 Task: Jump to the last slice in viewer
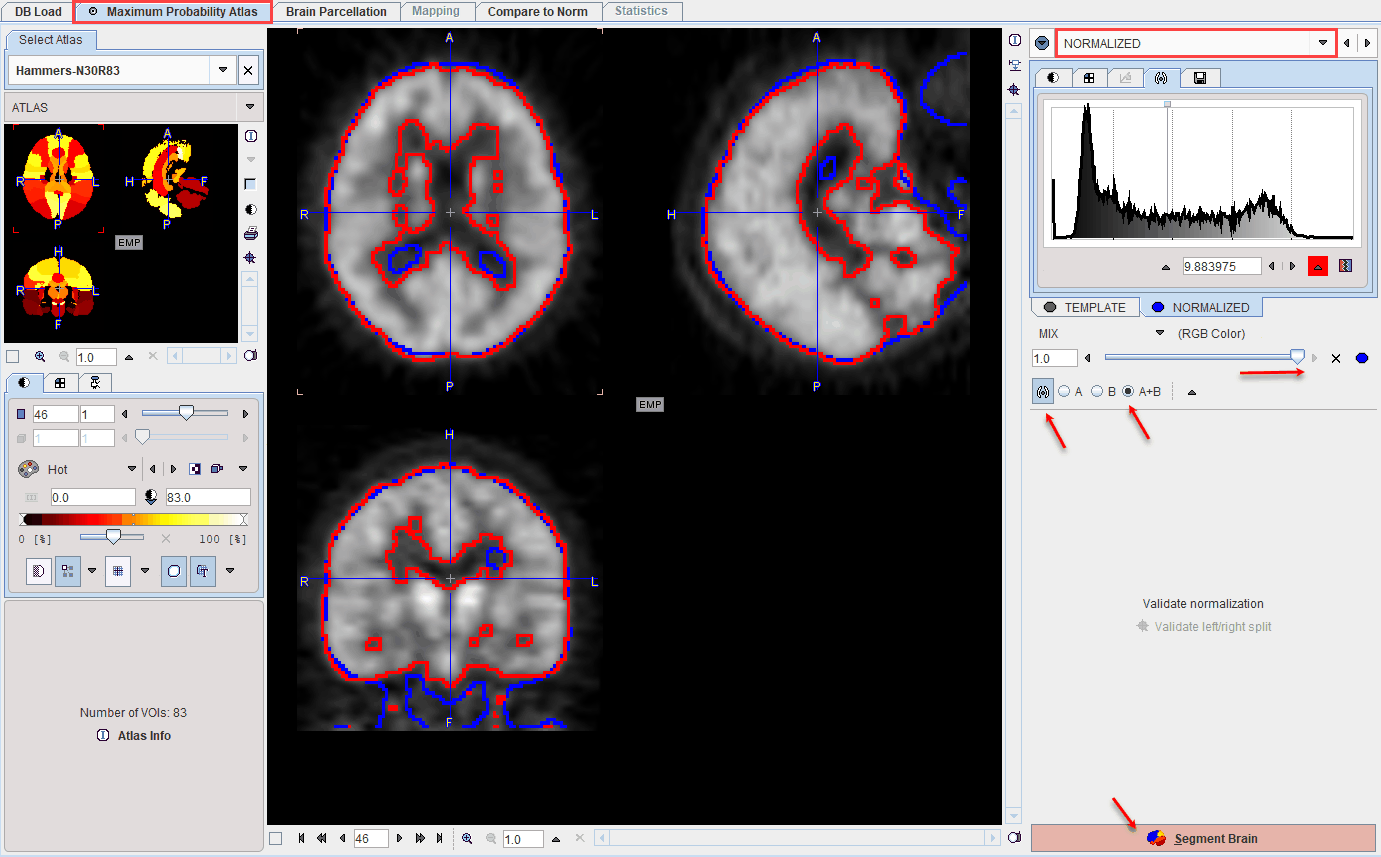439,838
